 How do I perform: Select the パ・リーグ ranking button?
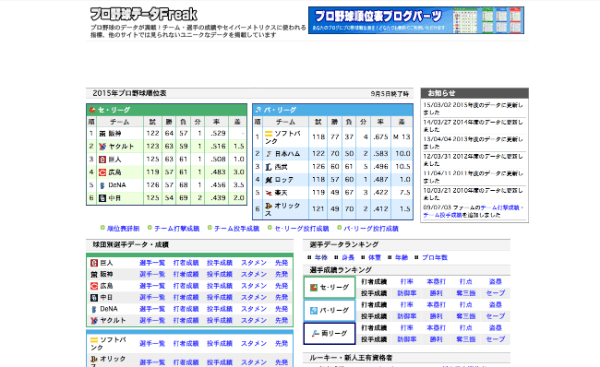(x=329, y=310)
